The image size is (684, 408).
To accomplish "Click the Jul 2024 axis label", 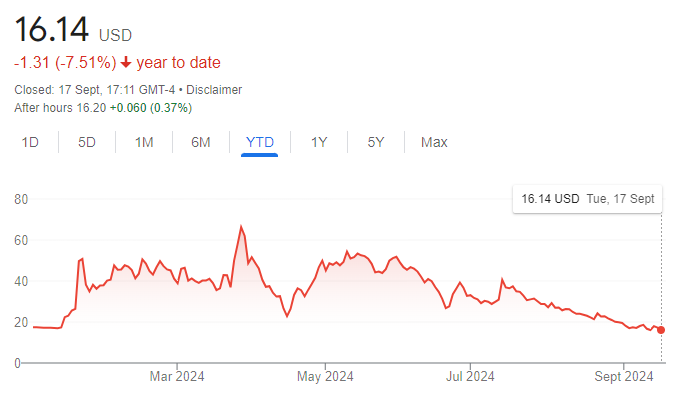I will click(470, 377).
